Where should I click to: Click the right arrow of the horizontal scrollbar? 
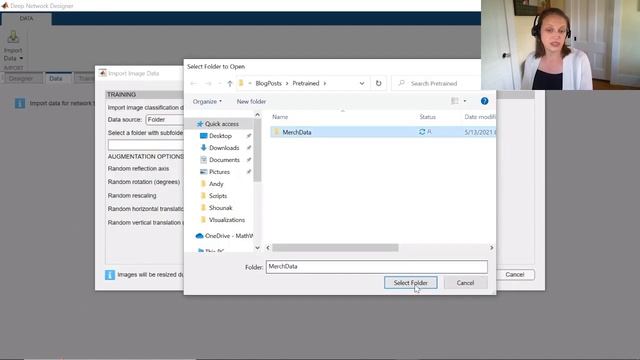click(491, 248)
